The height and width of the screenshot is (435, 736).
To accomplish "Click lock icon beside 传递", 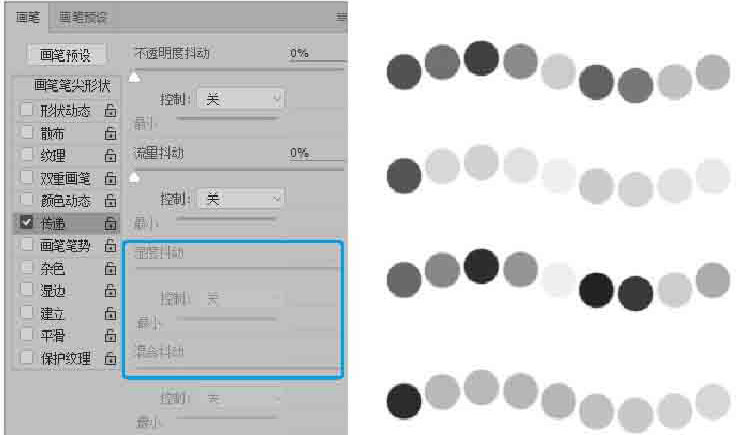I will (x=110, y=223).
